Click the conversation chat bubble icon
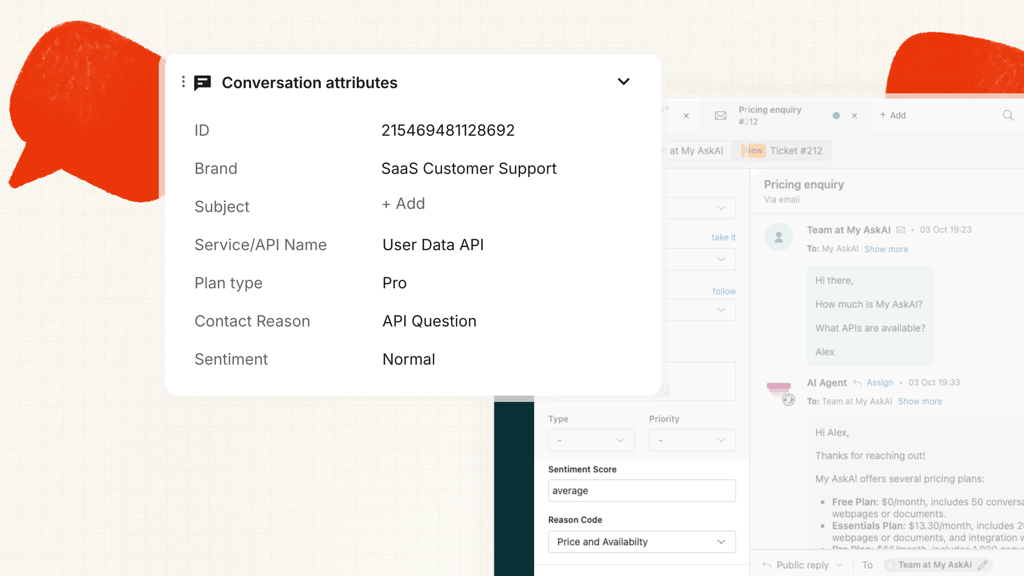The width and height of the screenshot is (1024, 576). coord(202,82)
